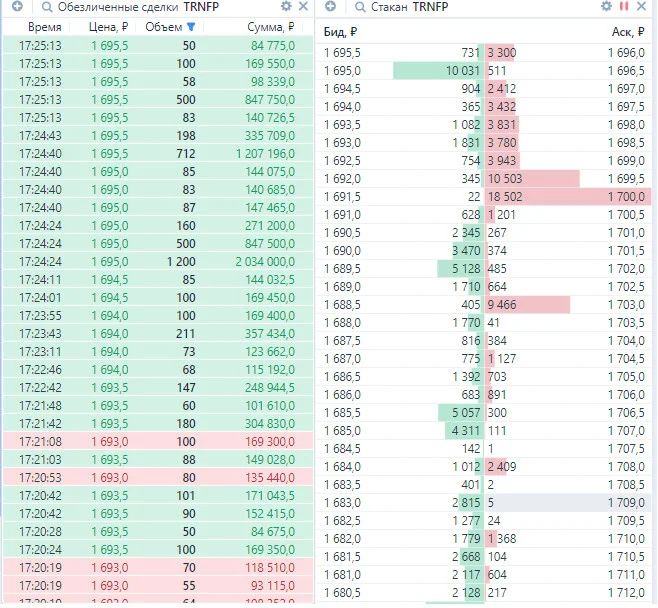Click the bid price 1 689,5
The image size is (658, 608).
[342, 269]
